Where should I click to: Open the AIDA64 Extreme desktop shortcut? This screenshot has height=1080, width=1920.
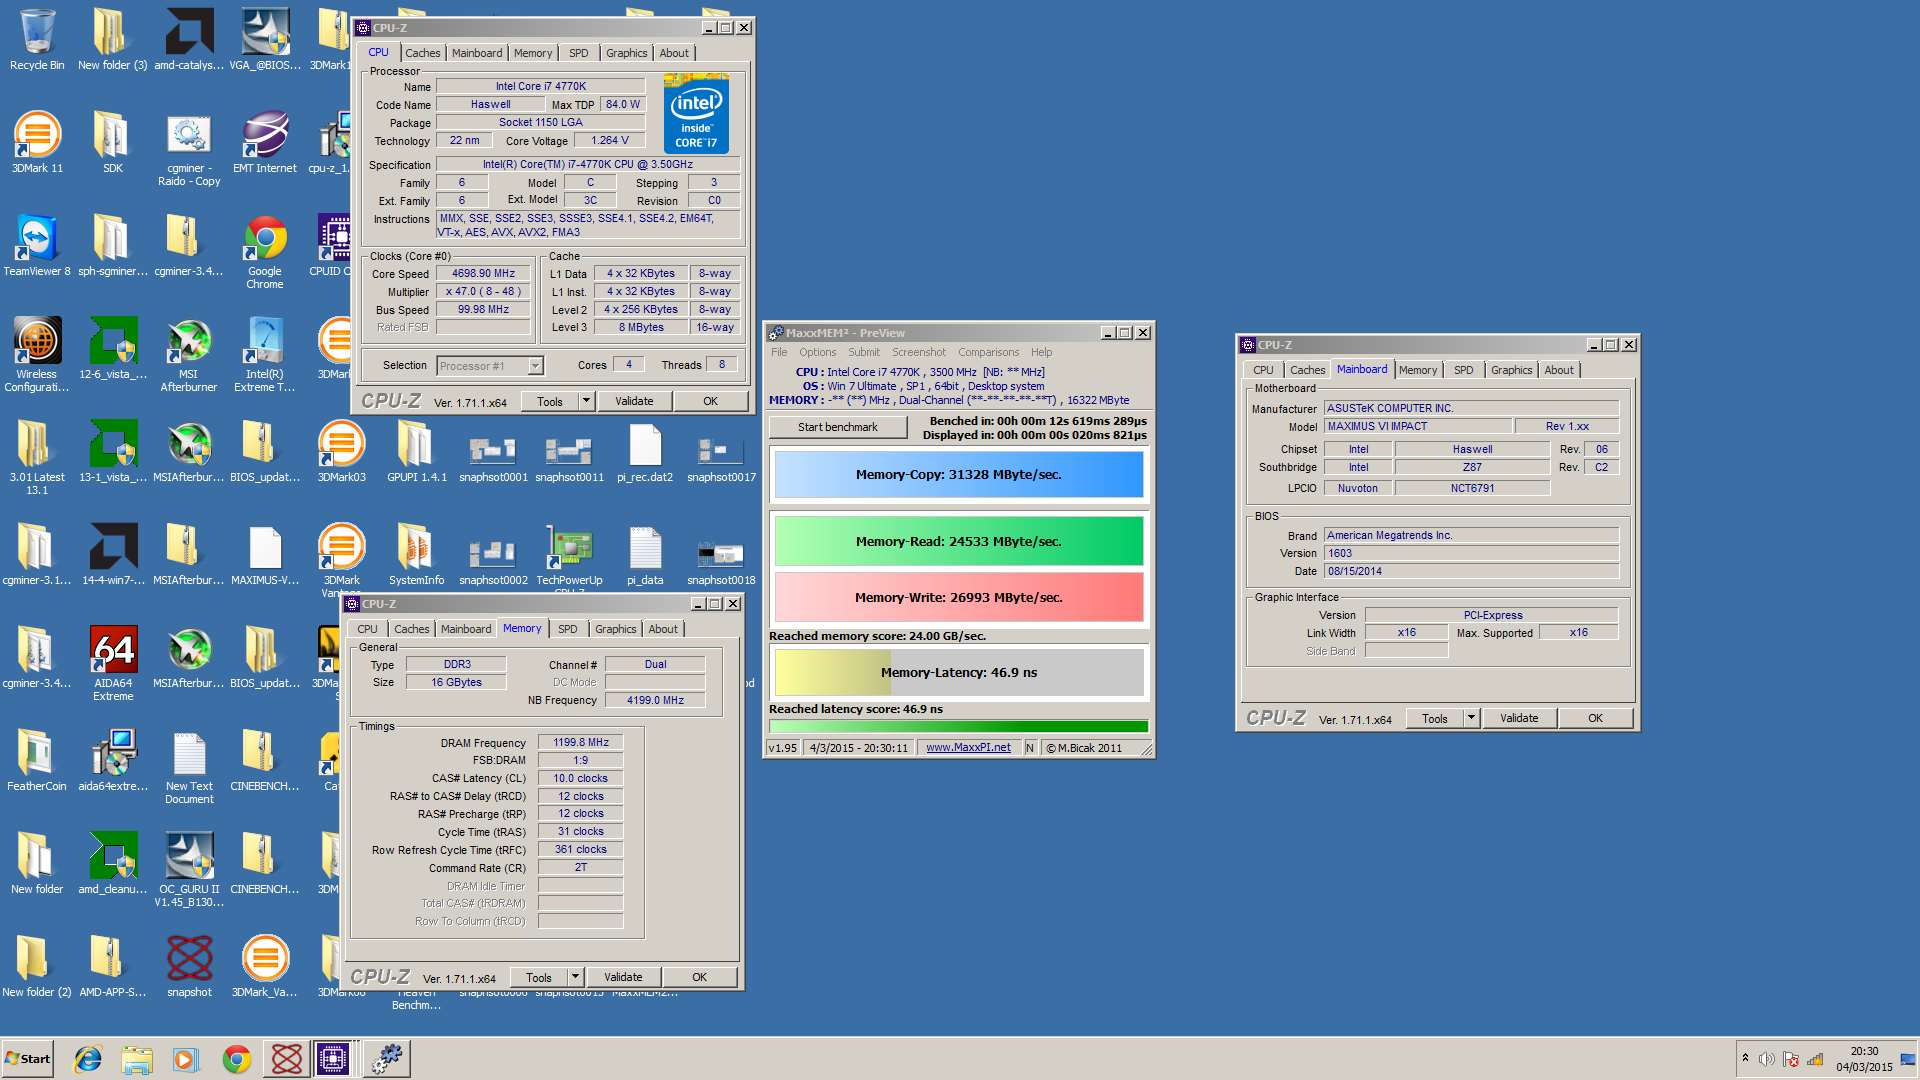tap(113, 664)
